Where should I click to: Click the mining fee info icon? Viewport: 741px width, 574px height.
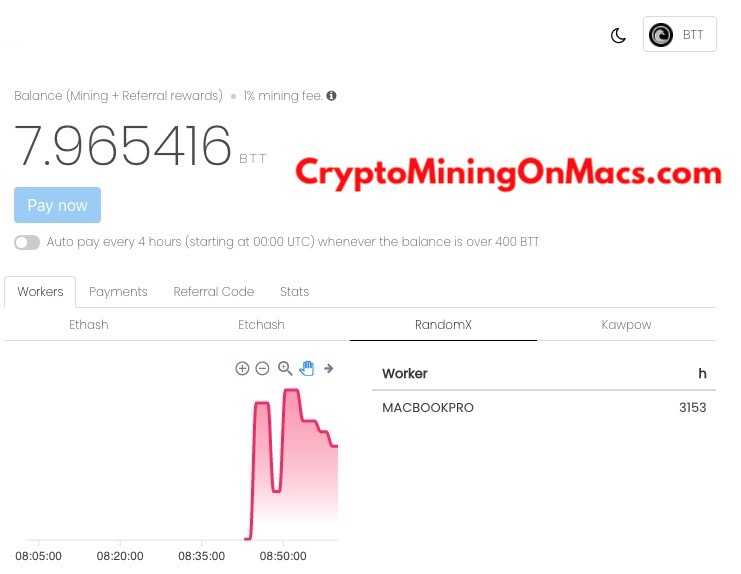pyautogui.click(x=331, y=96)
